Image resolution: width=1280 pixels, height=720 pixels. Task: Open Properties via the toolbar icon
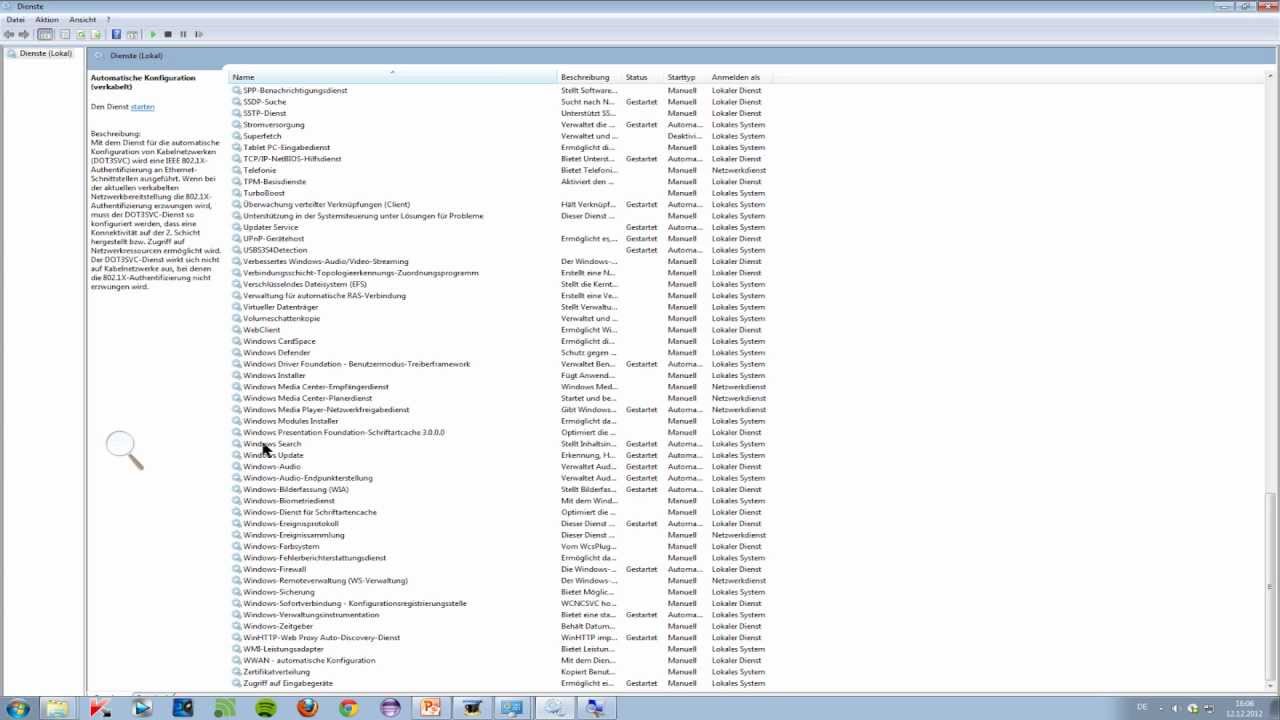(x=65, y=34)
